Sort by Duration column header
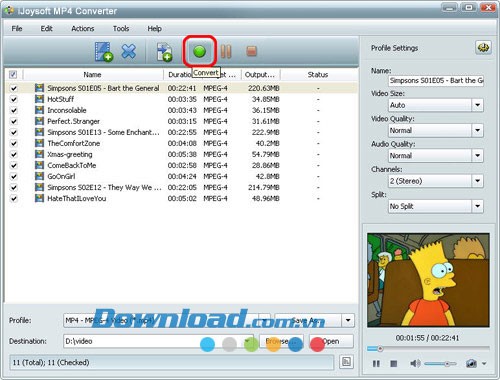500x380 pixels. (x=179, y=74)
